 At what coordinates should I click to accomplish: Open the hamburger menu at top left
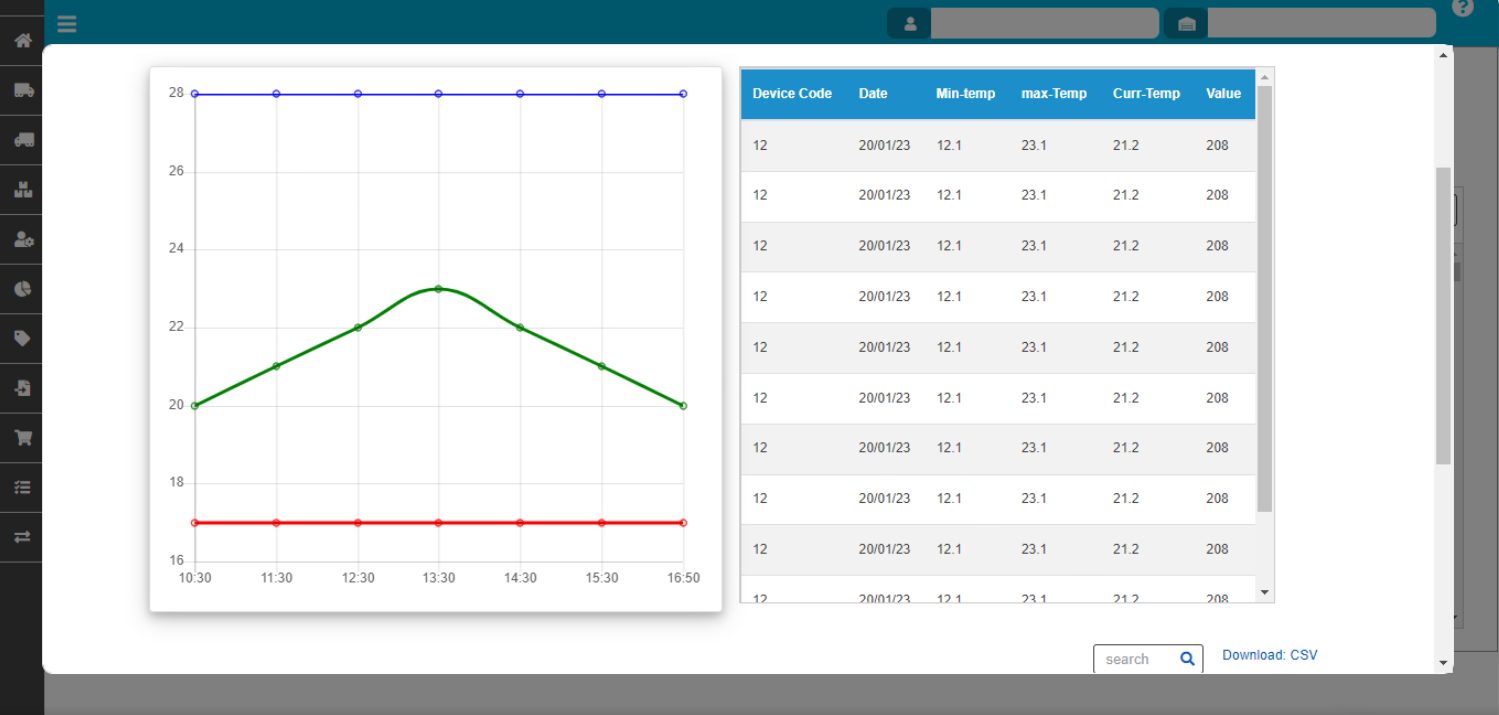67,23
